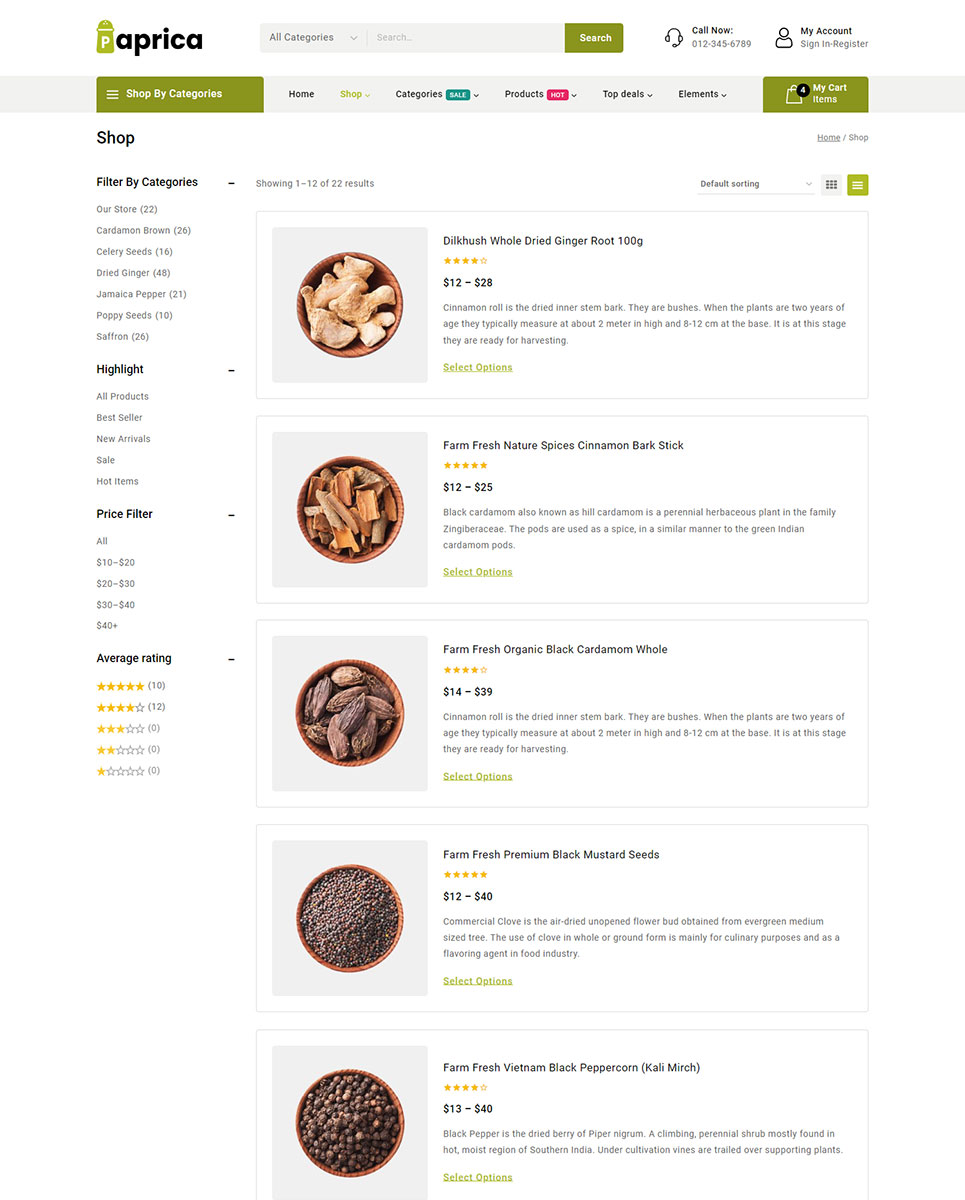
Task: Click the My Account user icon
Action: tap(784, 38)
